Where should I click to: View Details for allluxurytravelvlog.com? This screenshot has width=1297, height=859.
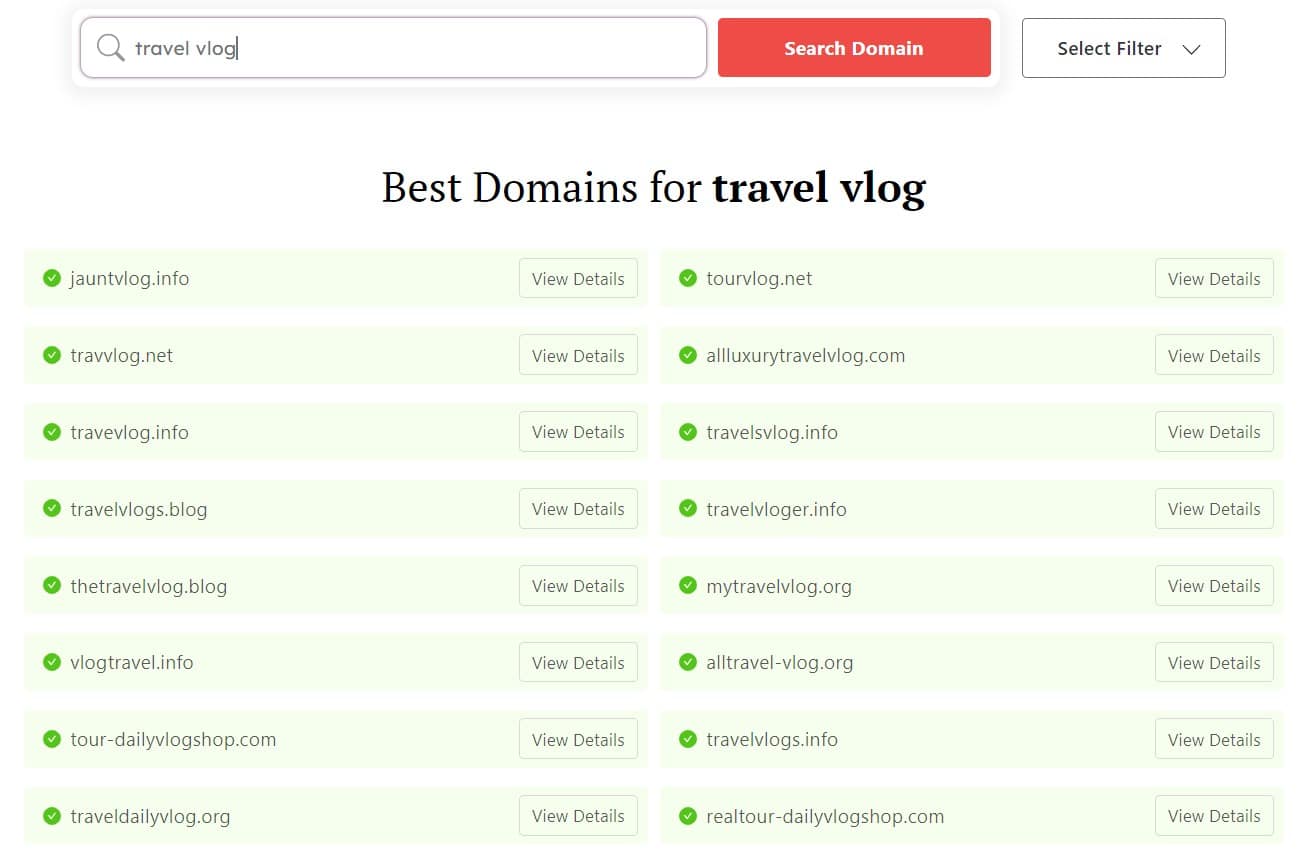click(x=1214, y=355)
